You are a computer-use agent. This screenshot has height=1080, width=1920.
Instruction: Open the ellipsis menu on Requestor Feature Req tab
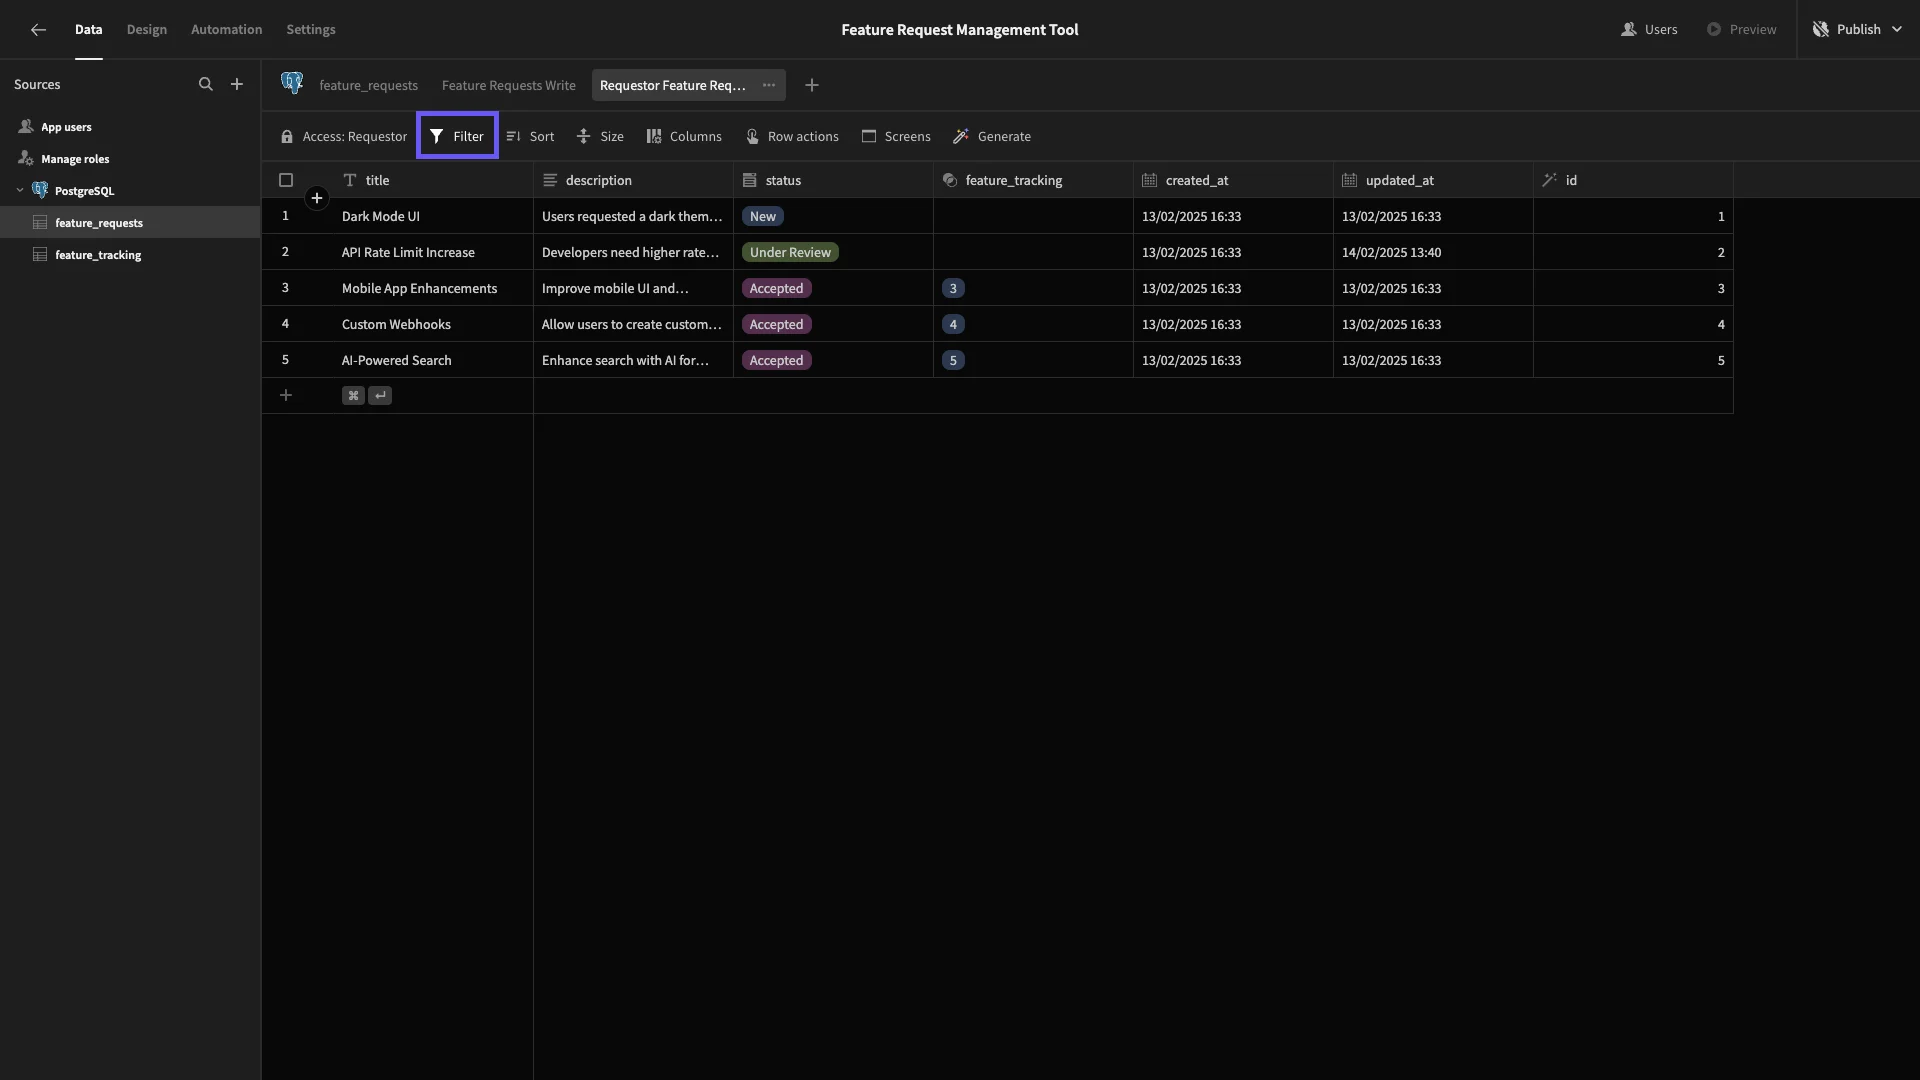769,85
